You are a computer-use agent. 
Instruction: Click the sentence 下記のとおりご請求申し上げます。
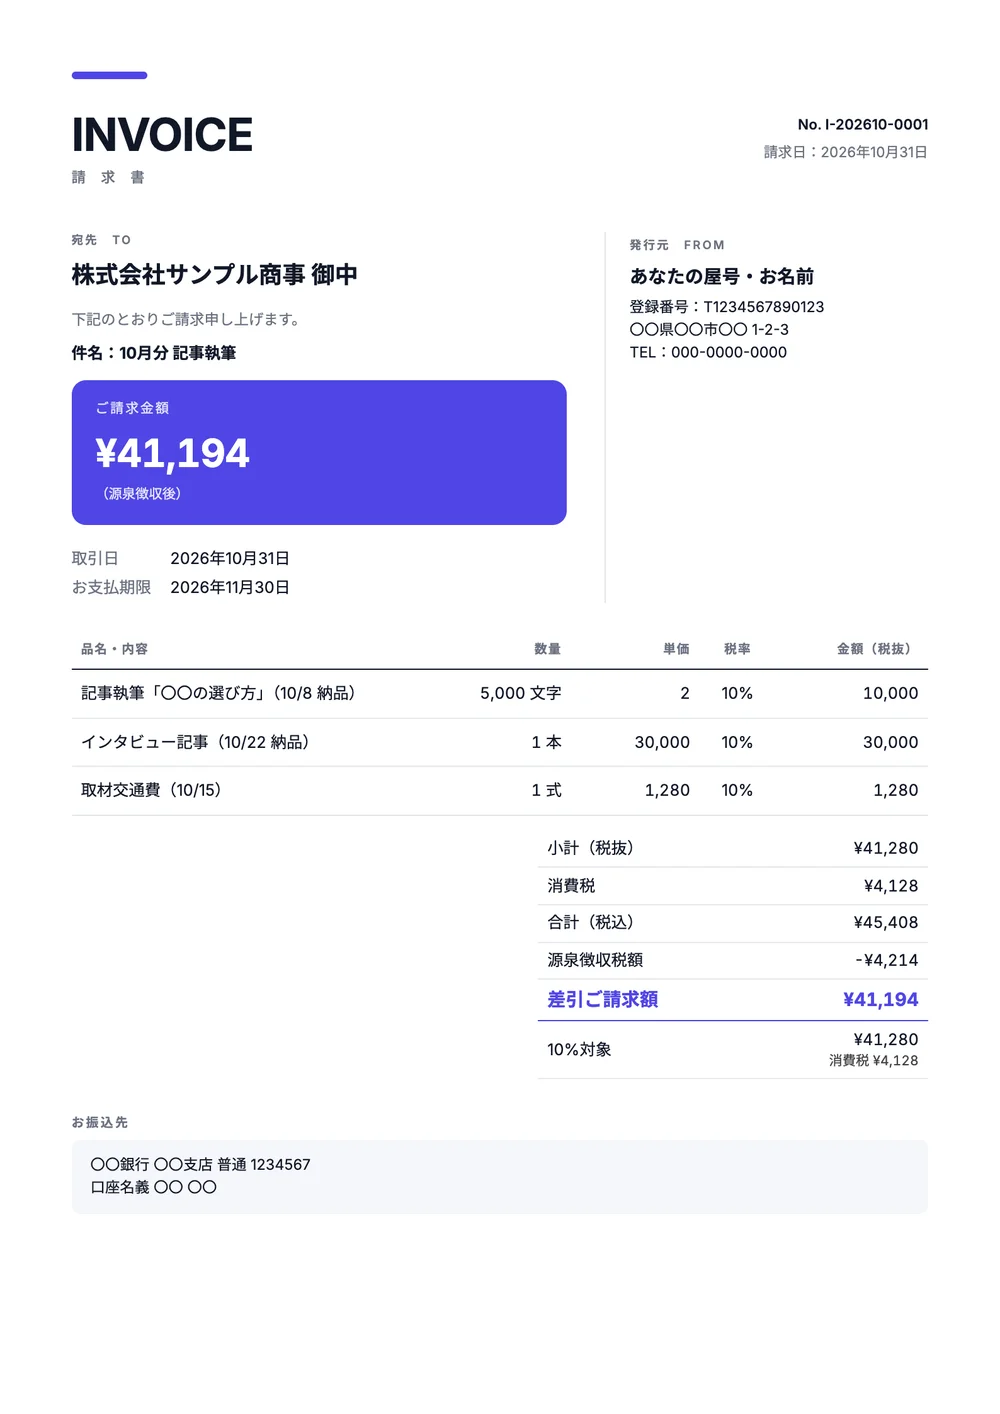coord(187,319)
